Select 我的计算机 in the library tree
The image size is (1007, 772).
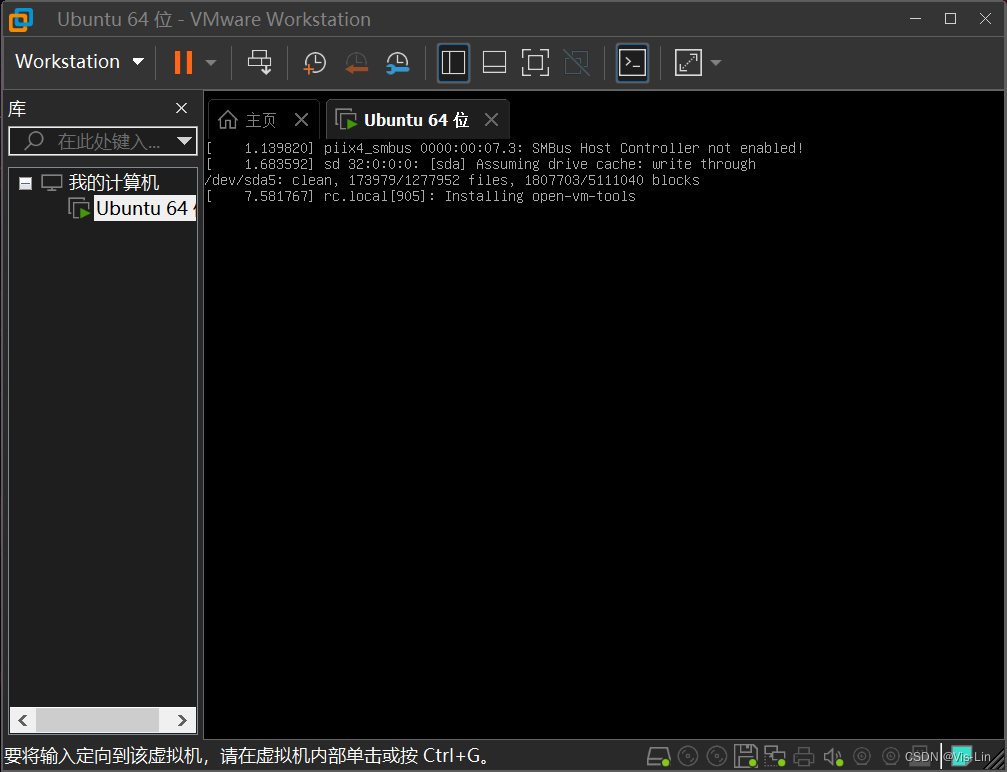pos(114,183)
